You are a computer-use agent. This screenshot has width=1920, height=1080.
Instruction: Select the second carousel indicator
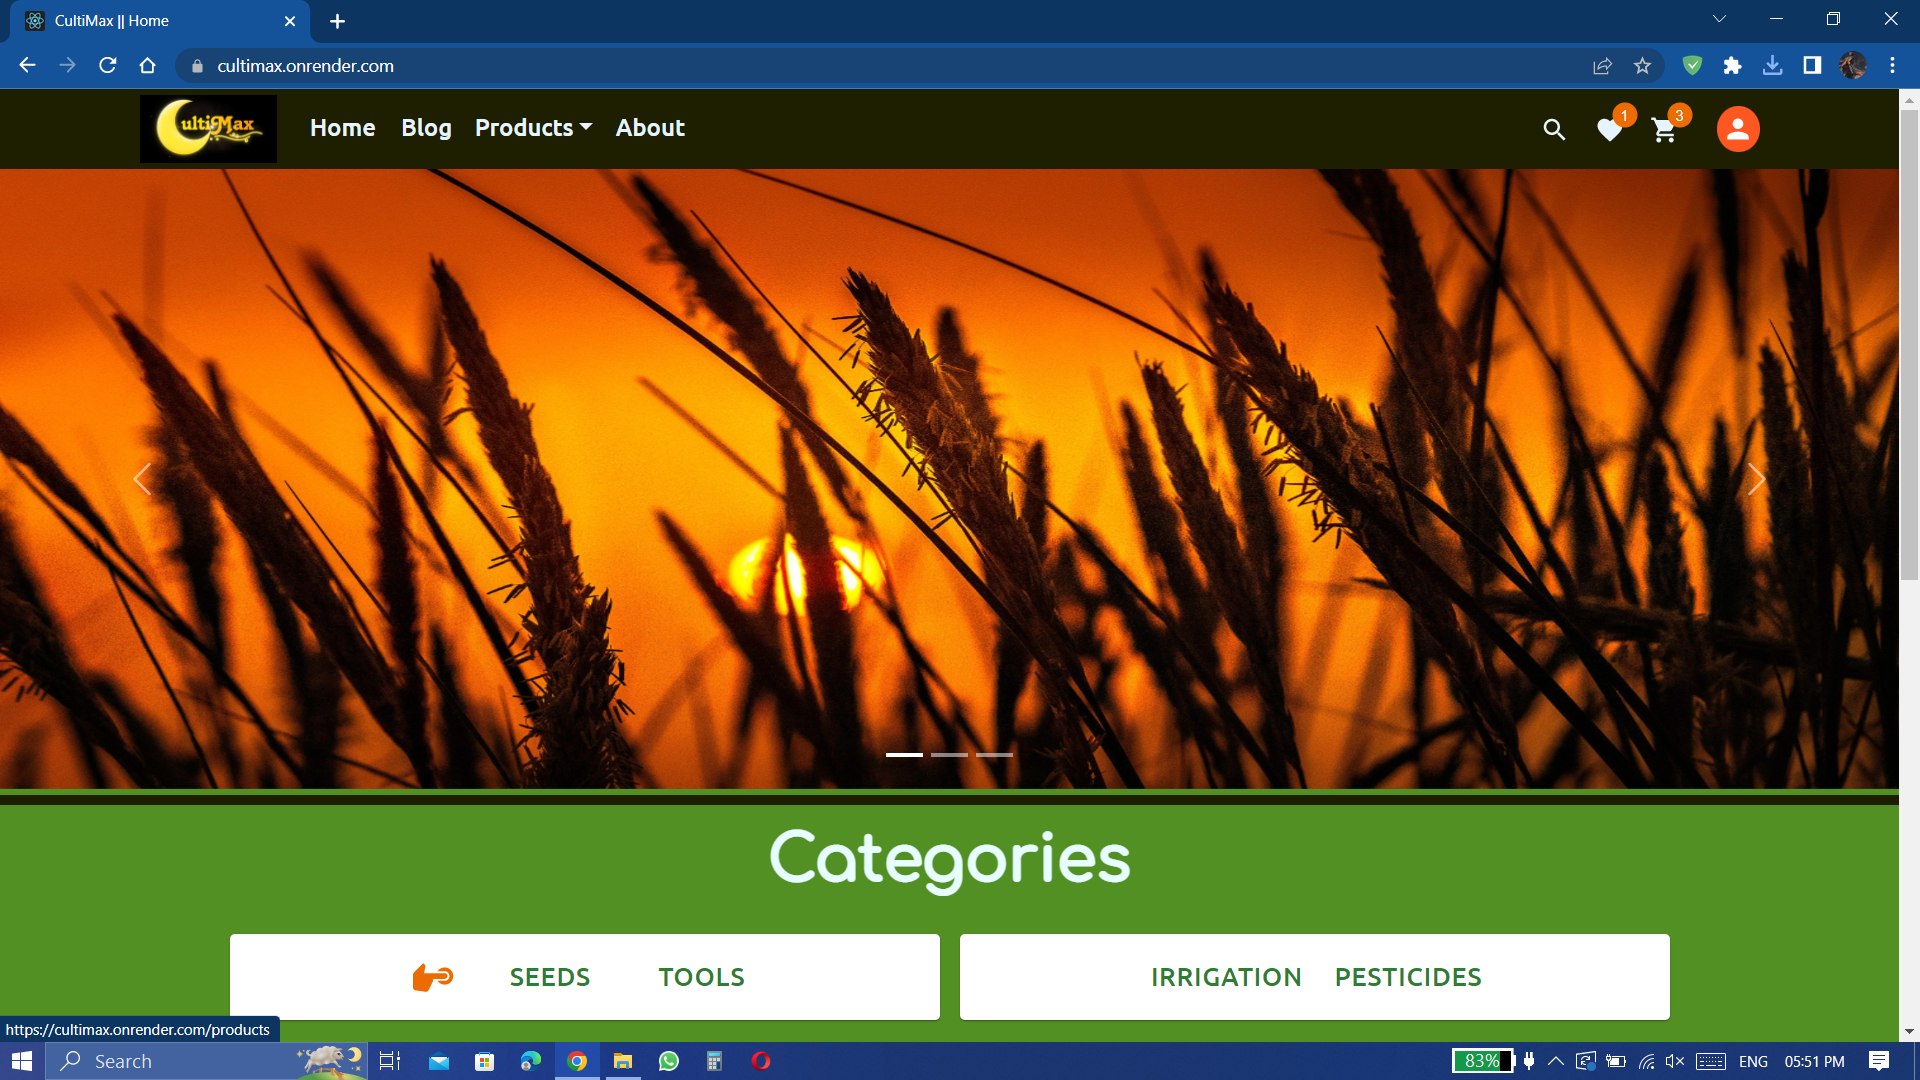[949, 755]
